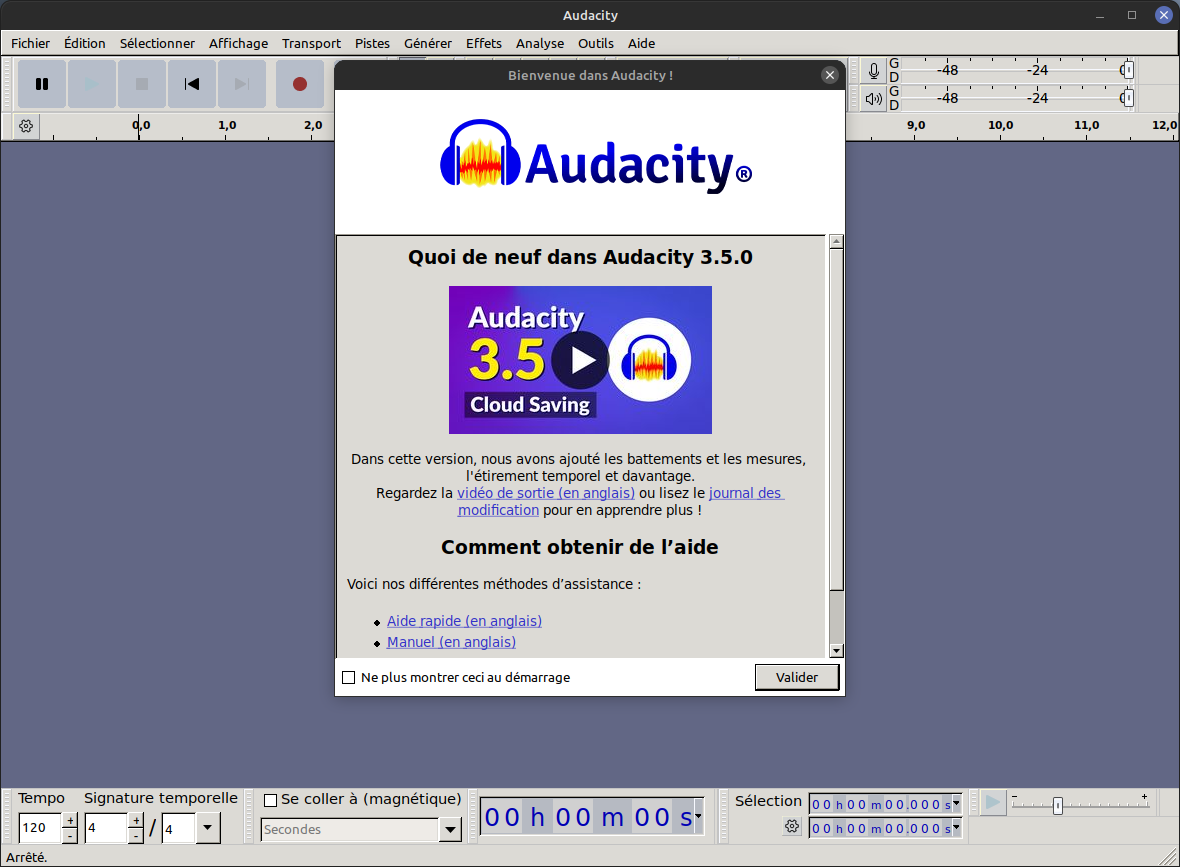Enable 'Se coller à (magnétique)' checkbox
Screen dimensions: 1180x867
(x=271, y=800)
